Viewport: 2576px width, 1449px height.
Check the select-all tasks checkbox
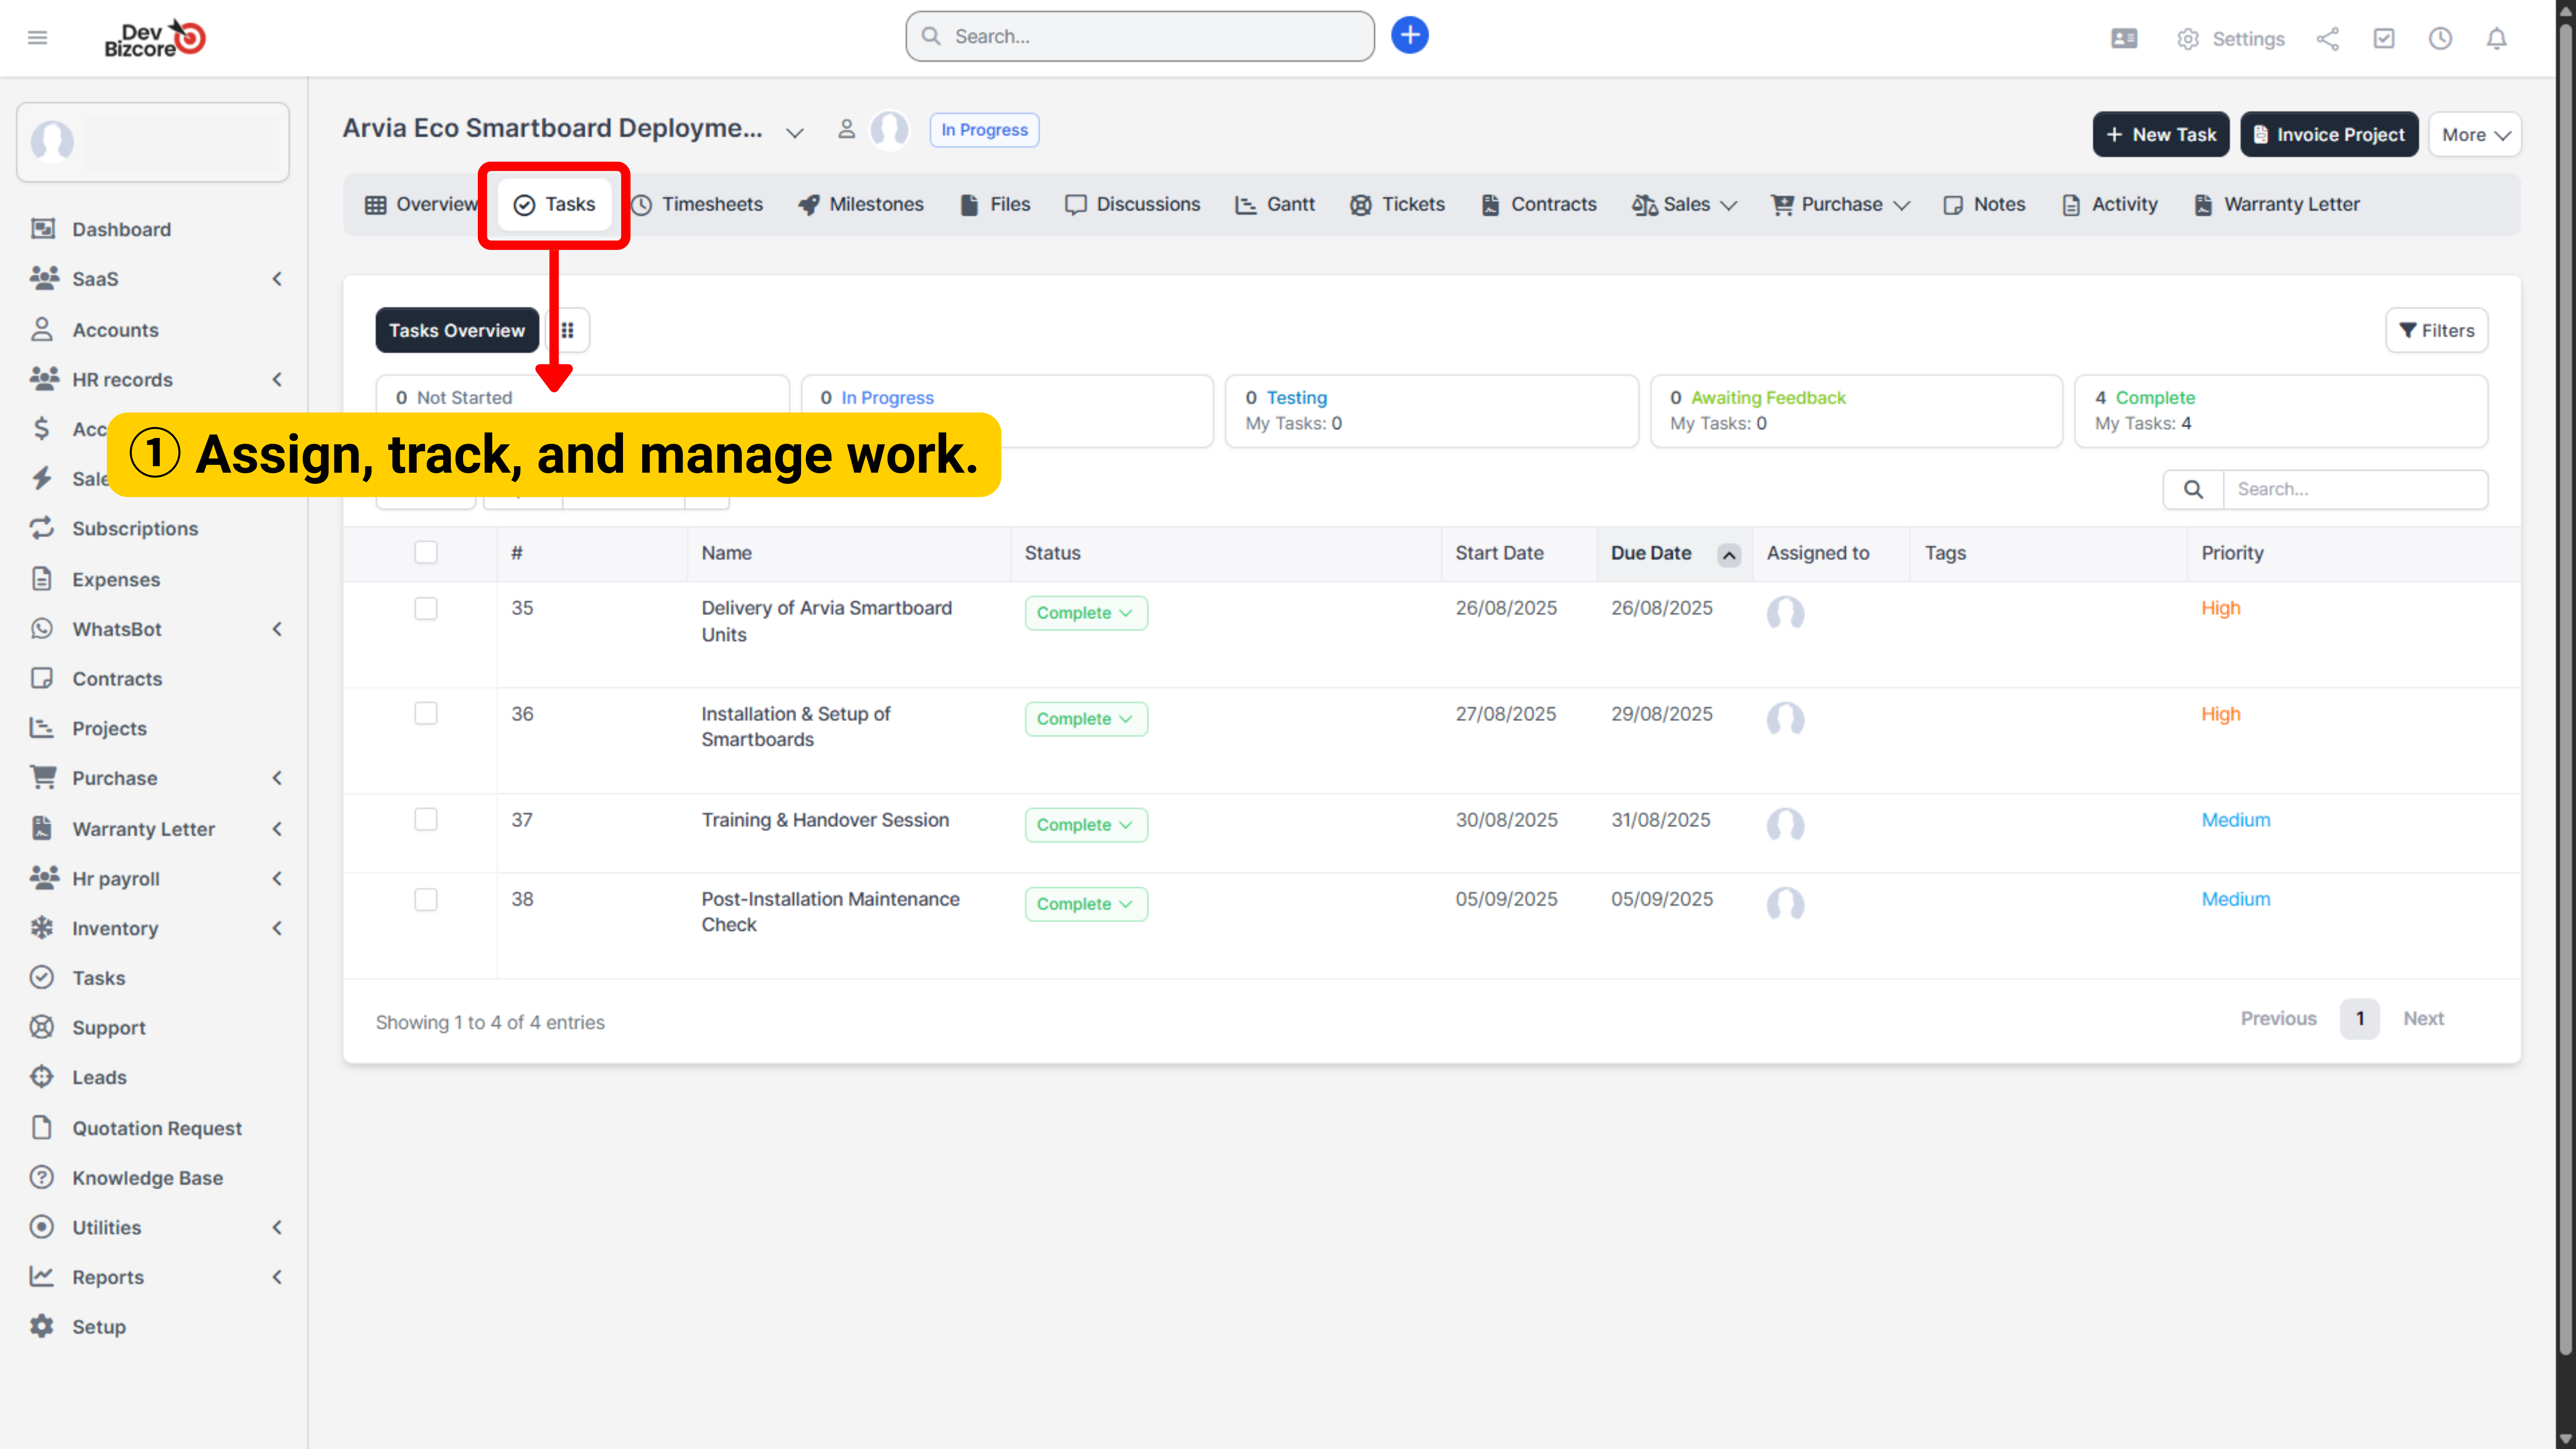426,552
